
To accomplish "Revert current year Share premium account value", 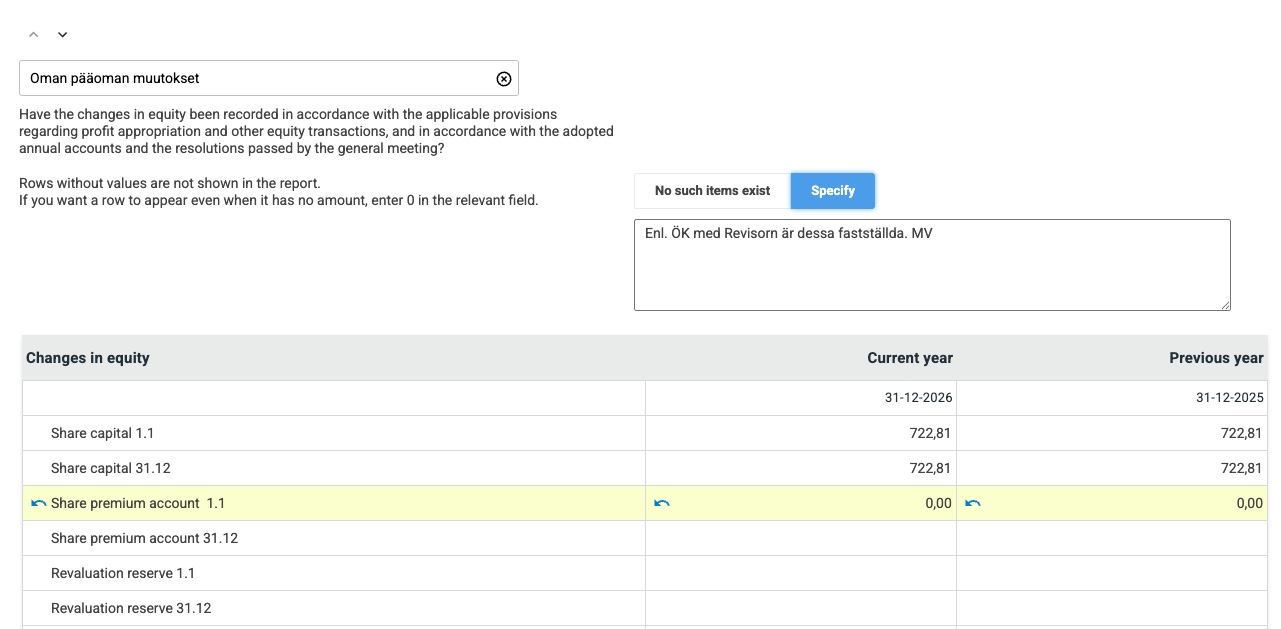I will (x=661, y=504).
